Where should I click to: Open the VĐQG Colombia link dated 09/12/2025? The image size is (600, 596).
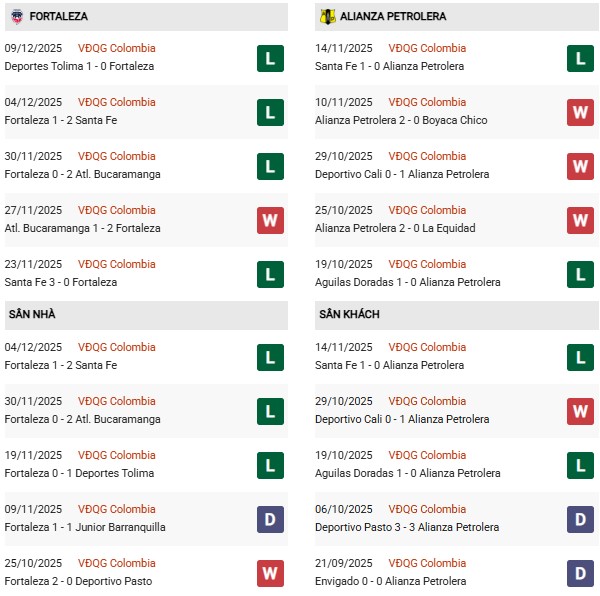(117, 48)
